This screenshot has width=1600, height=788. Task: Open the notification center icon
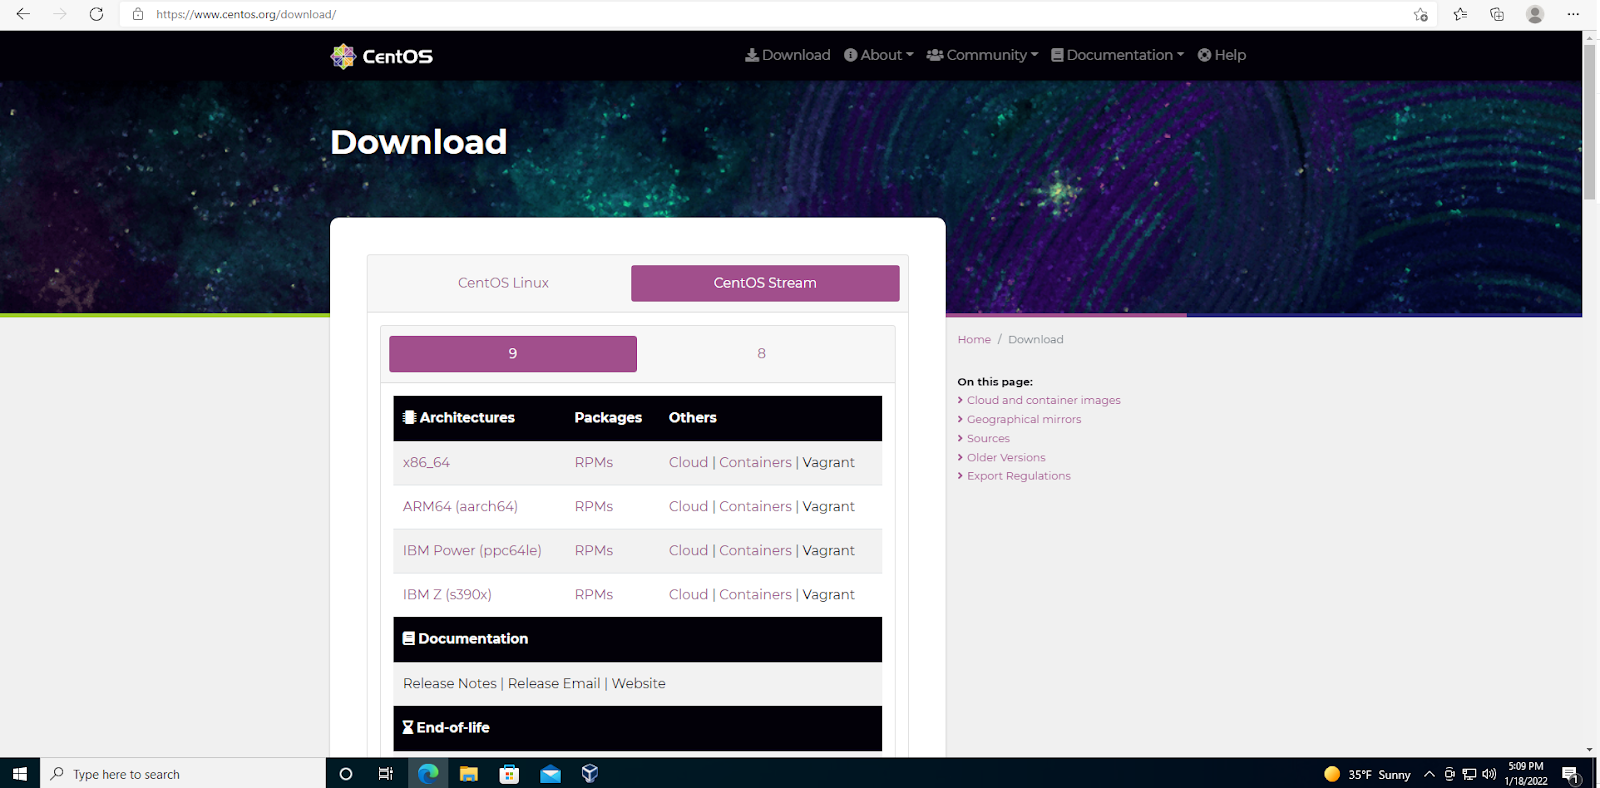(x=1571, y=774)
